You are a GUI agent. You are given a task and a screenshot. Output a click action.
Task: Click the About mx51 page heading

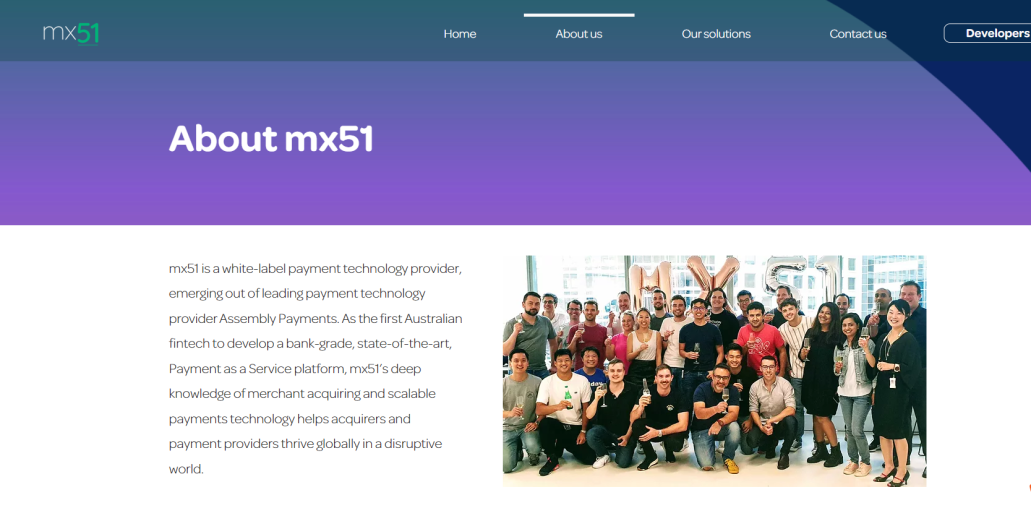pyautogui.click(x=271, y=139)
